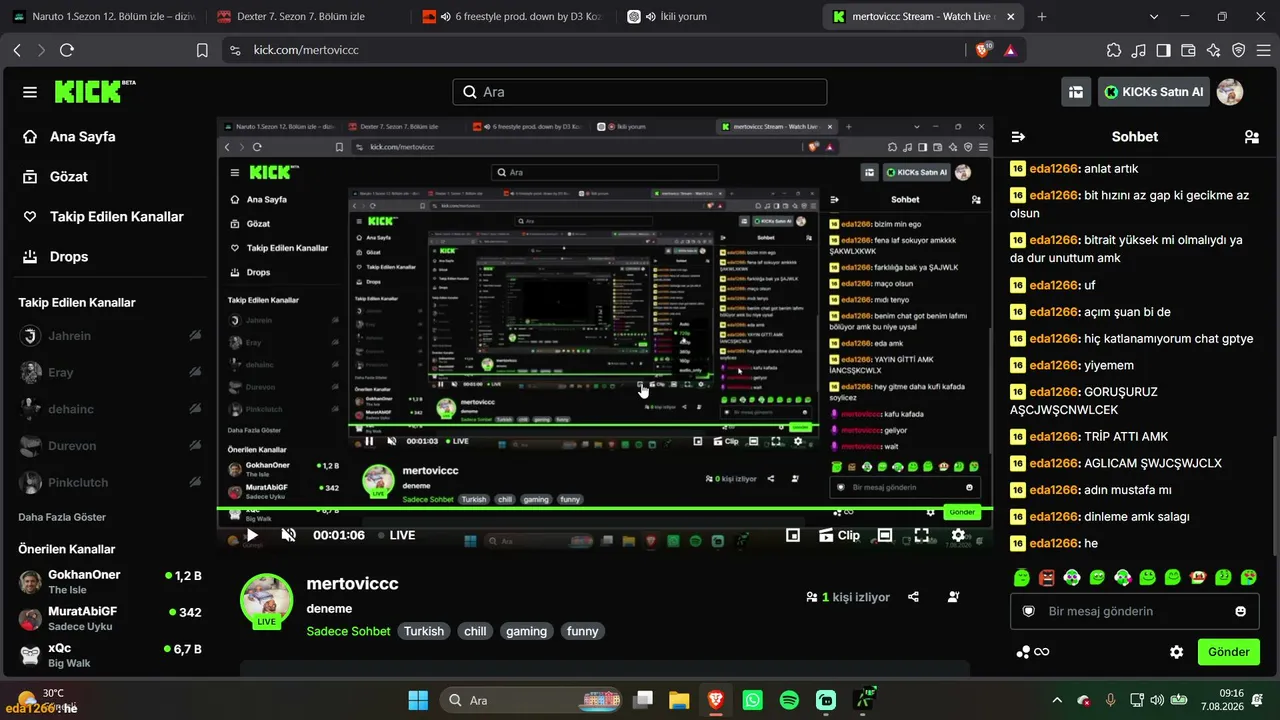Open the GokhanOner recommended channel
Viewport: 1280px width, 720px height.
click(110, 581)
